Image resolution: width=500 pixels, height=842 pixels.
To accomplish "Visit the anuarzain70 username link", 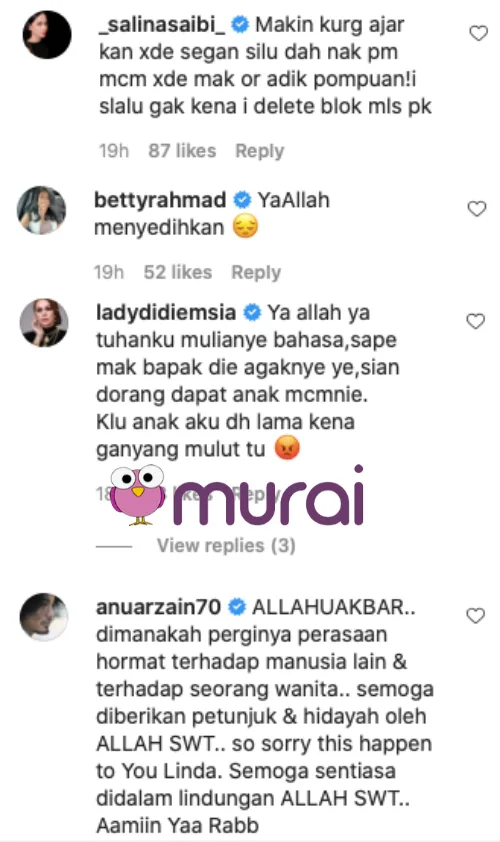I will click(158, 607).
